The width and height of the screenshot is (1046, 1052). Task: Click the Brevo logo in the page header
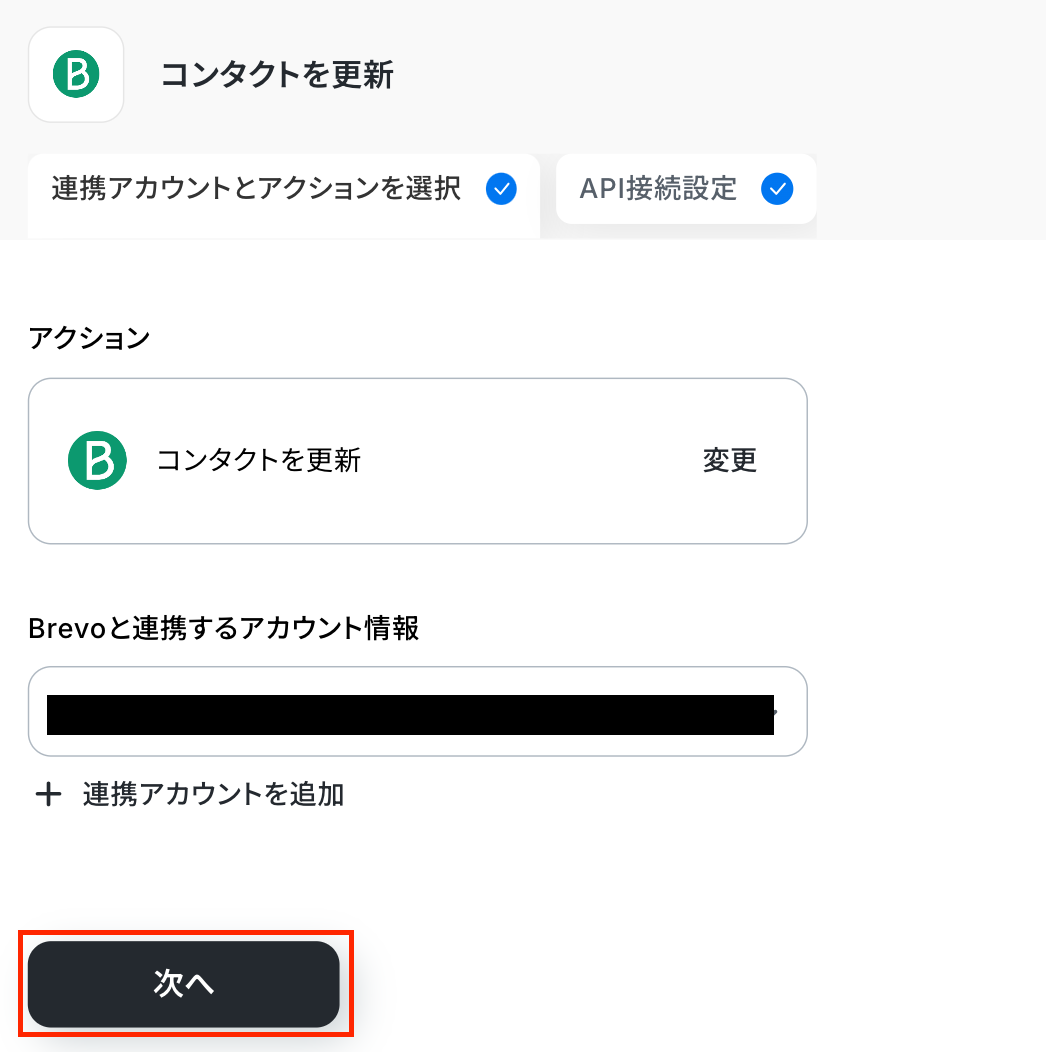pyautogui.click(x=76, y=75)
